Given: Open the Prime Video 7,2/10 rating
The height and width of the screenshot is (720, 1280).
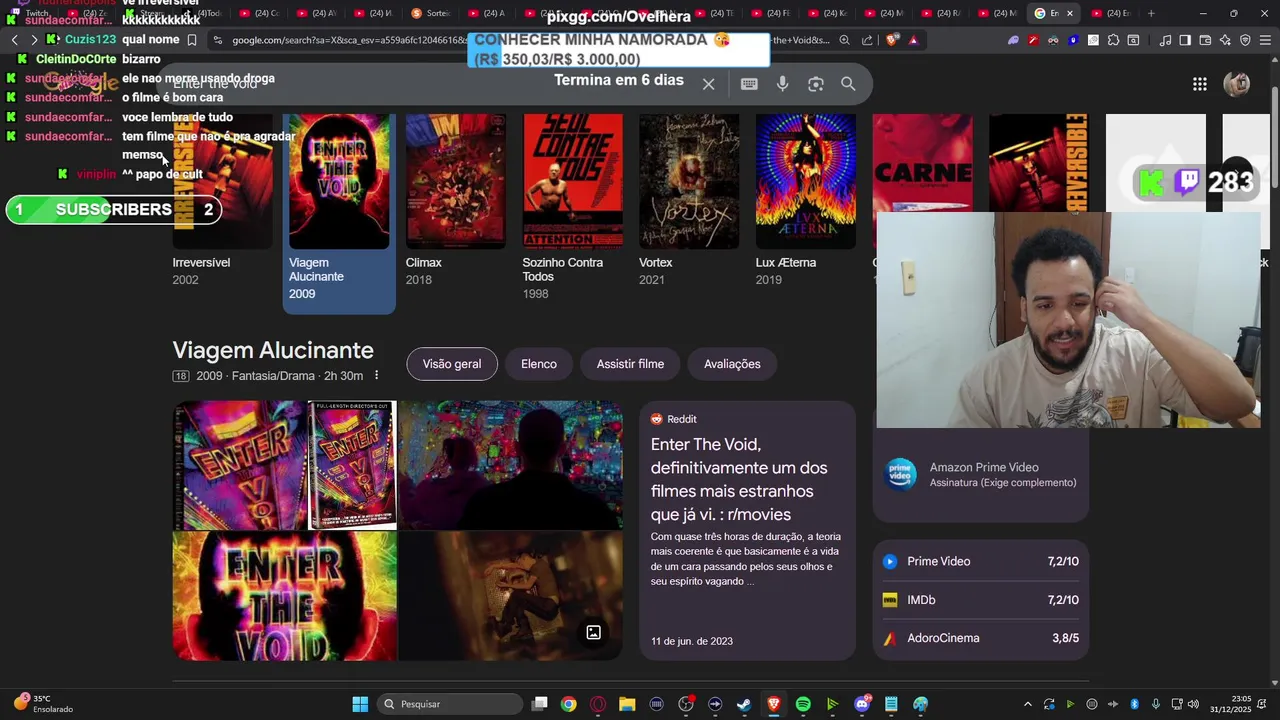Looking at the screenshot, I should tap(981, 562).
